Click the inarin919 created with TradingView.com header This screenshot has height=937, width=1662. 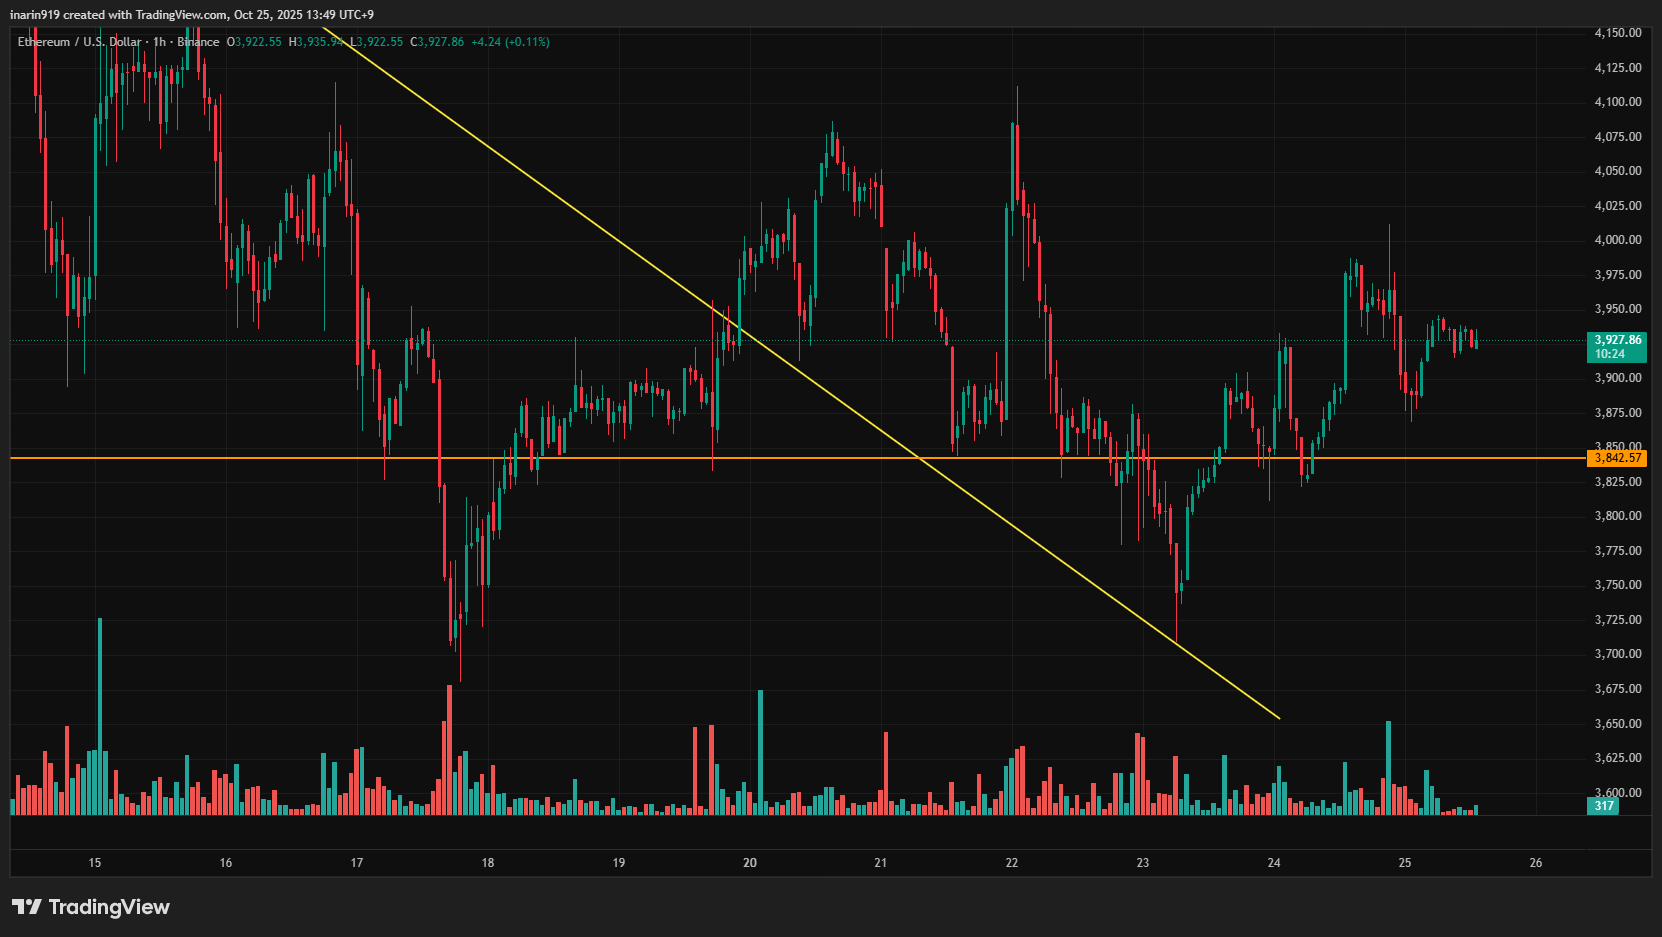click(x=192, y=14)
